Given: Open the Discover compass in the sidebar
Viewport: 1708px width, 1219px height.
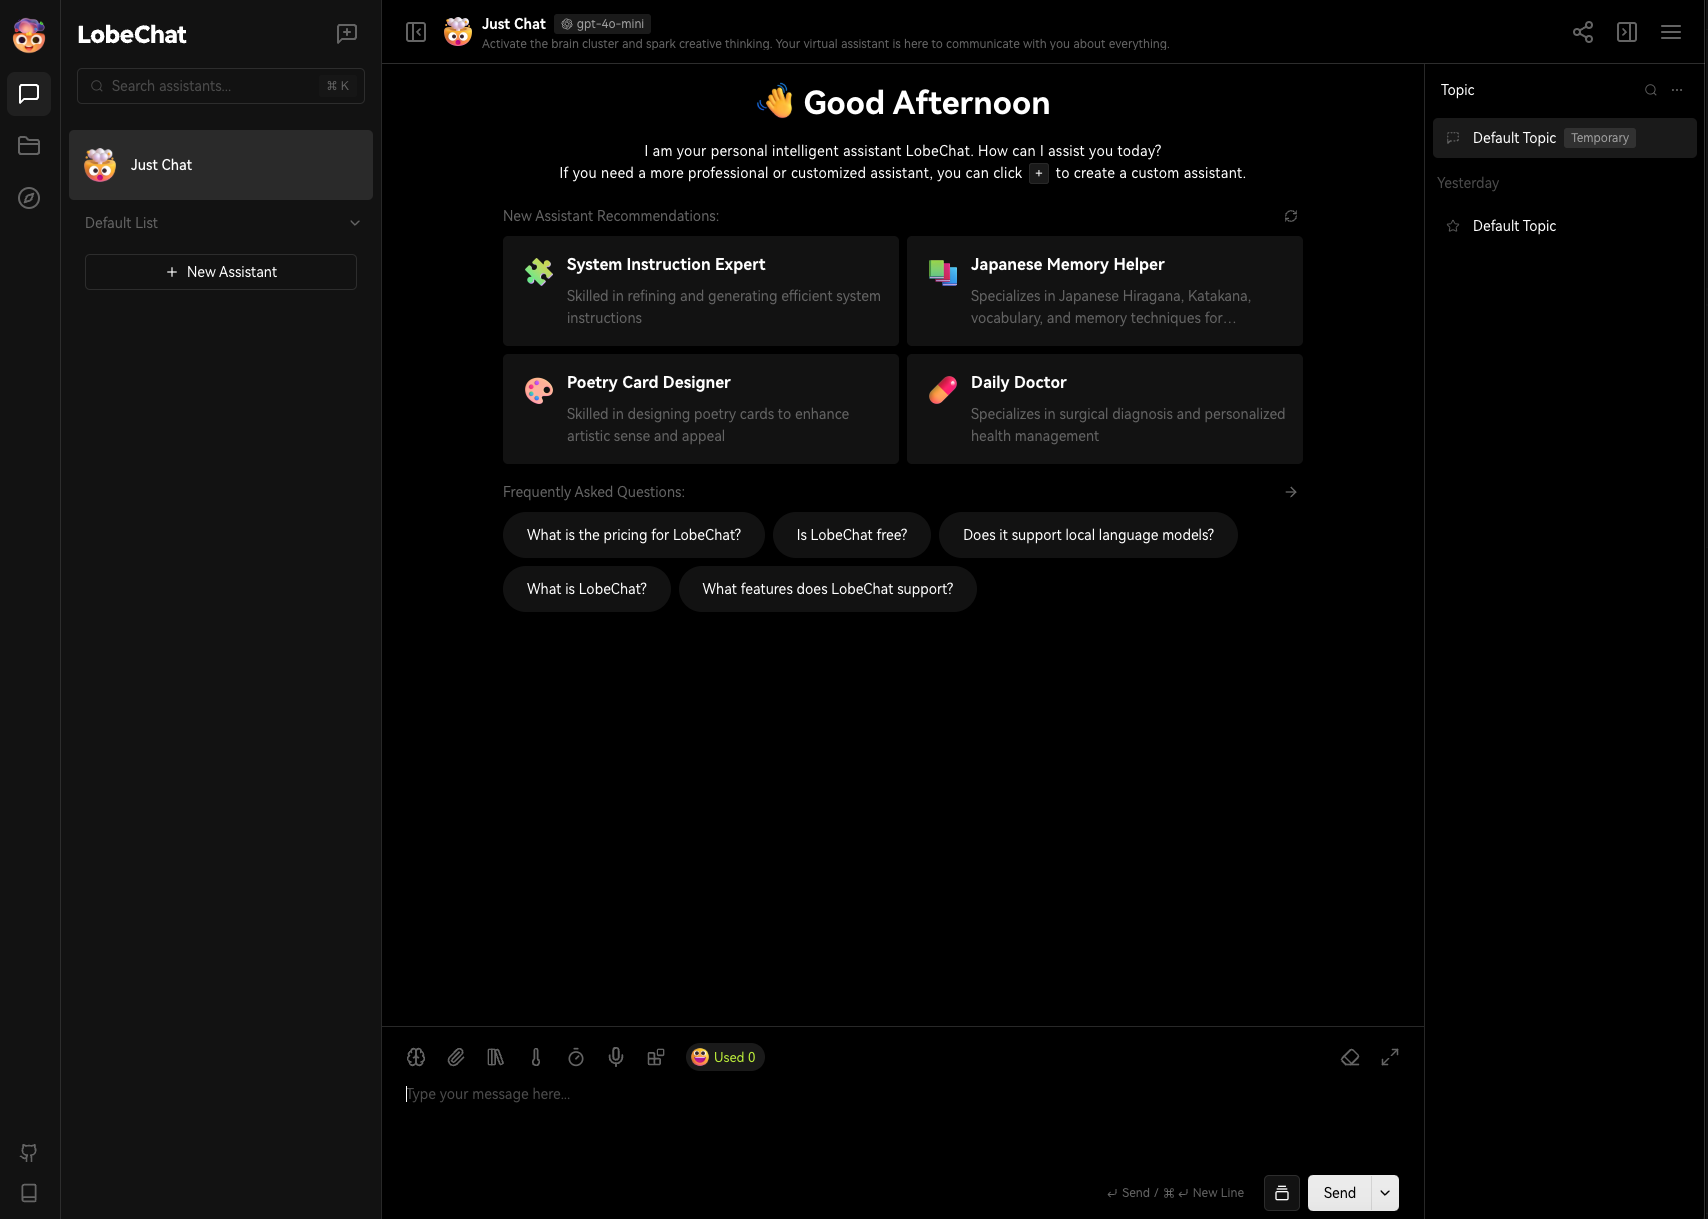Looking at the screenshot, I should [29, 198].
